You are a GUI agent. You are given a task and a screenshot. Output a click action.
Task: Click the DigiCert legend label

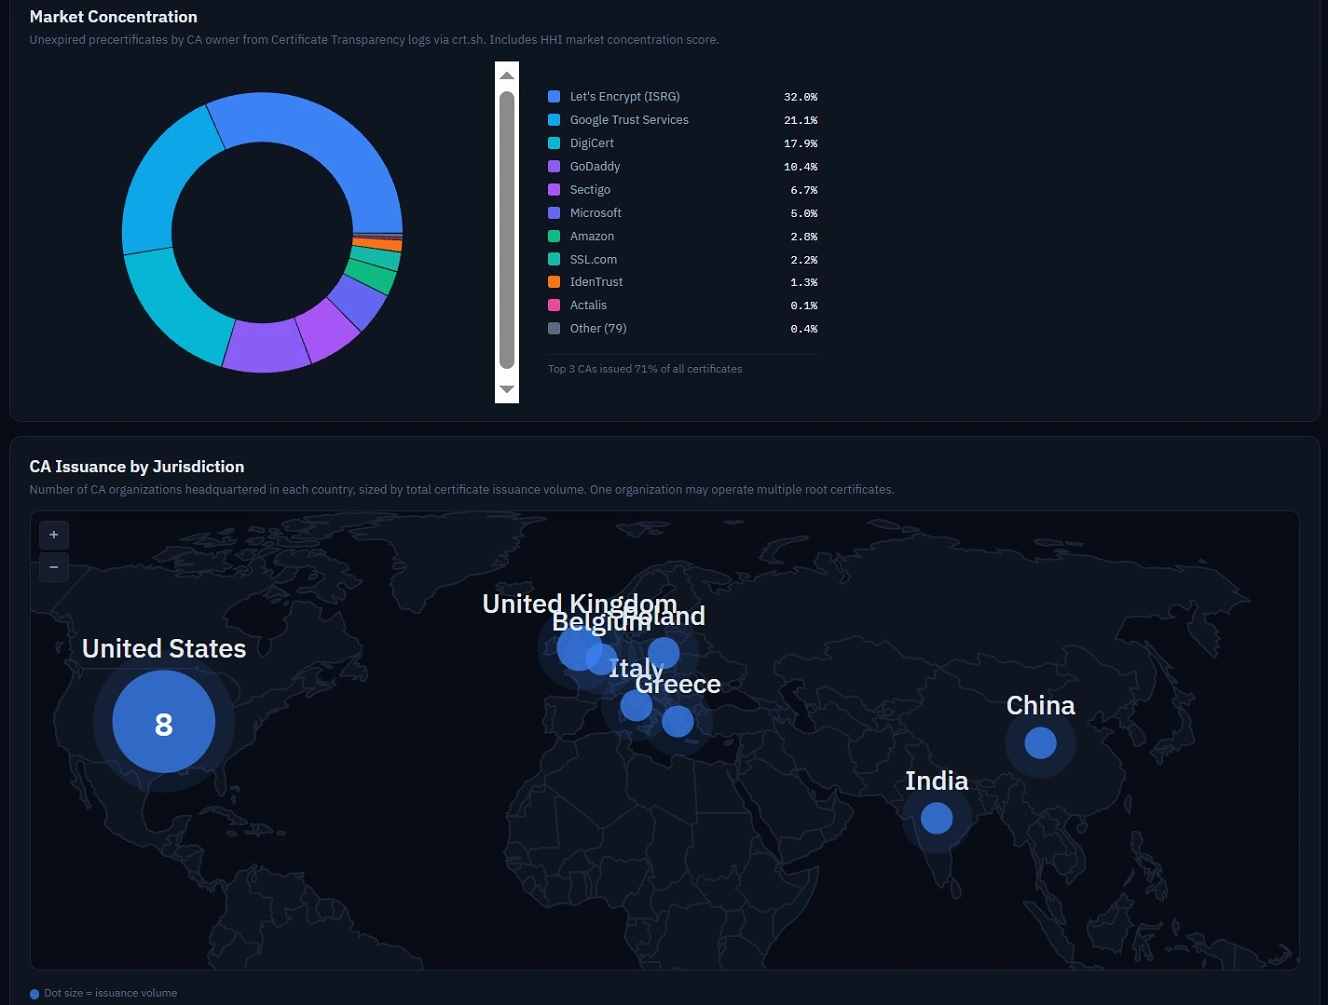tap(592, 143)
